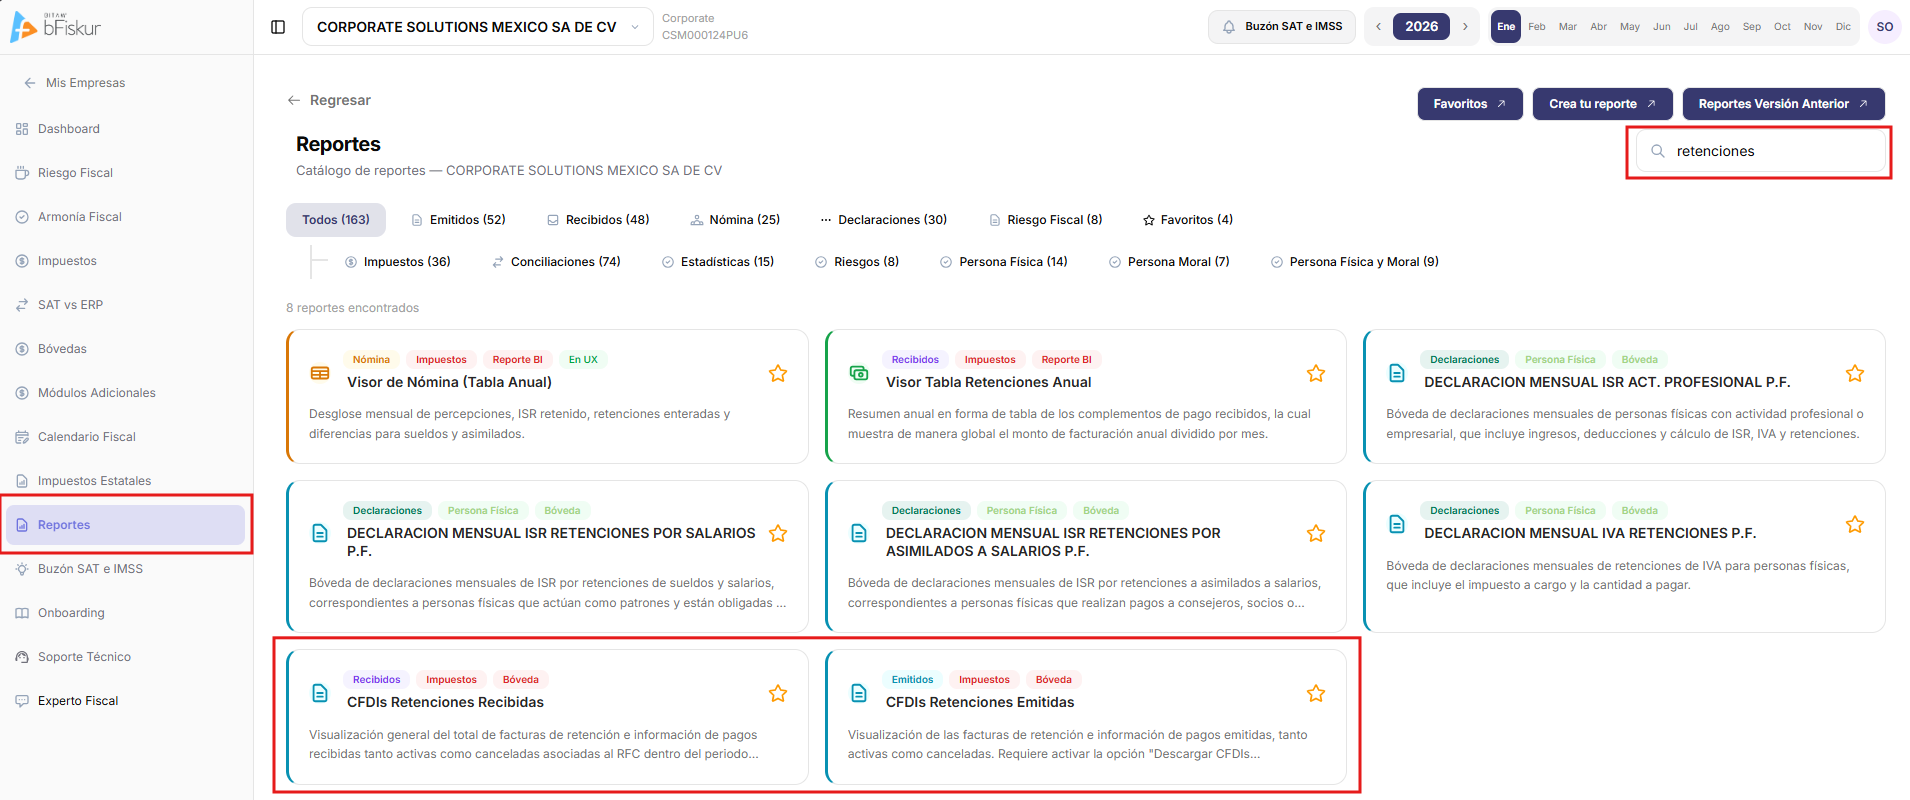Screen dimensions: 1910x800
Task: Open Buzón SAT e IMSS sidebar item
Action: pyautogui.click(x=126, y=569)
